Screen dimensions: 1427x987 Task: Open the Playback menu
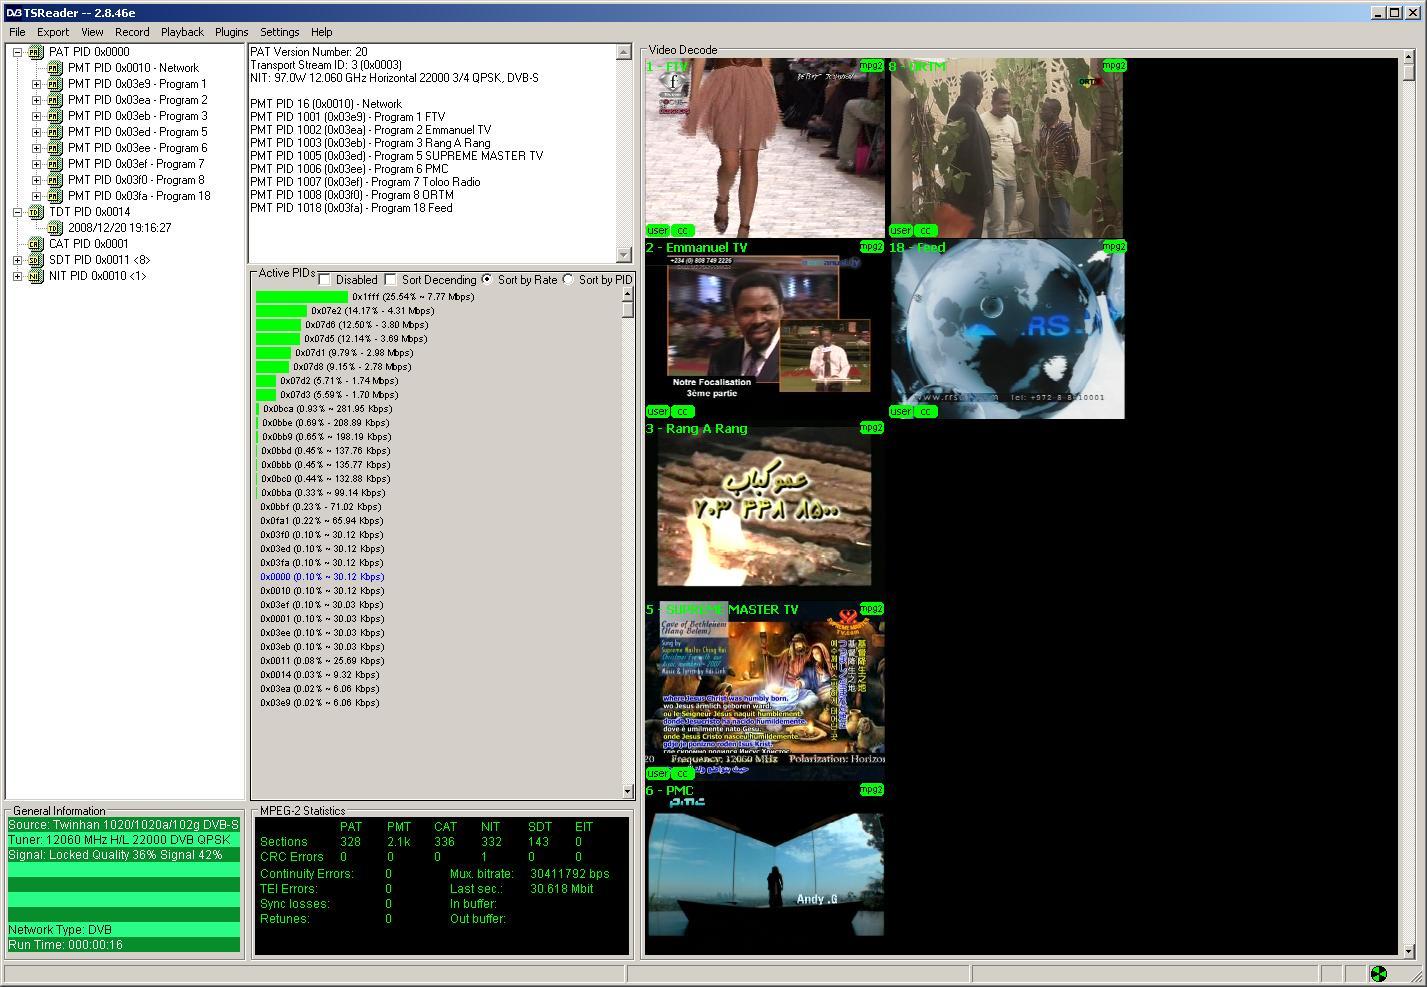tap(182, 32)
